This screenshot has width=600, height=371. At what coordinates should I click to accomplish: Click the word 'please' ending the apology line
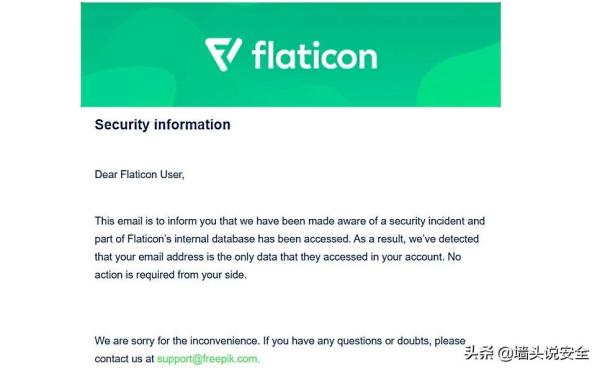click(450, 341)
